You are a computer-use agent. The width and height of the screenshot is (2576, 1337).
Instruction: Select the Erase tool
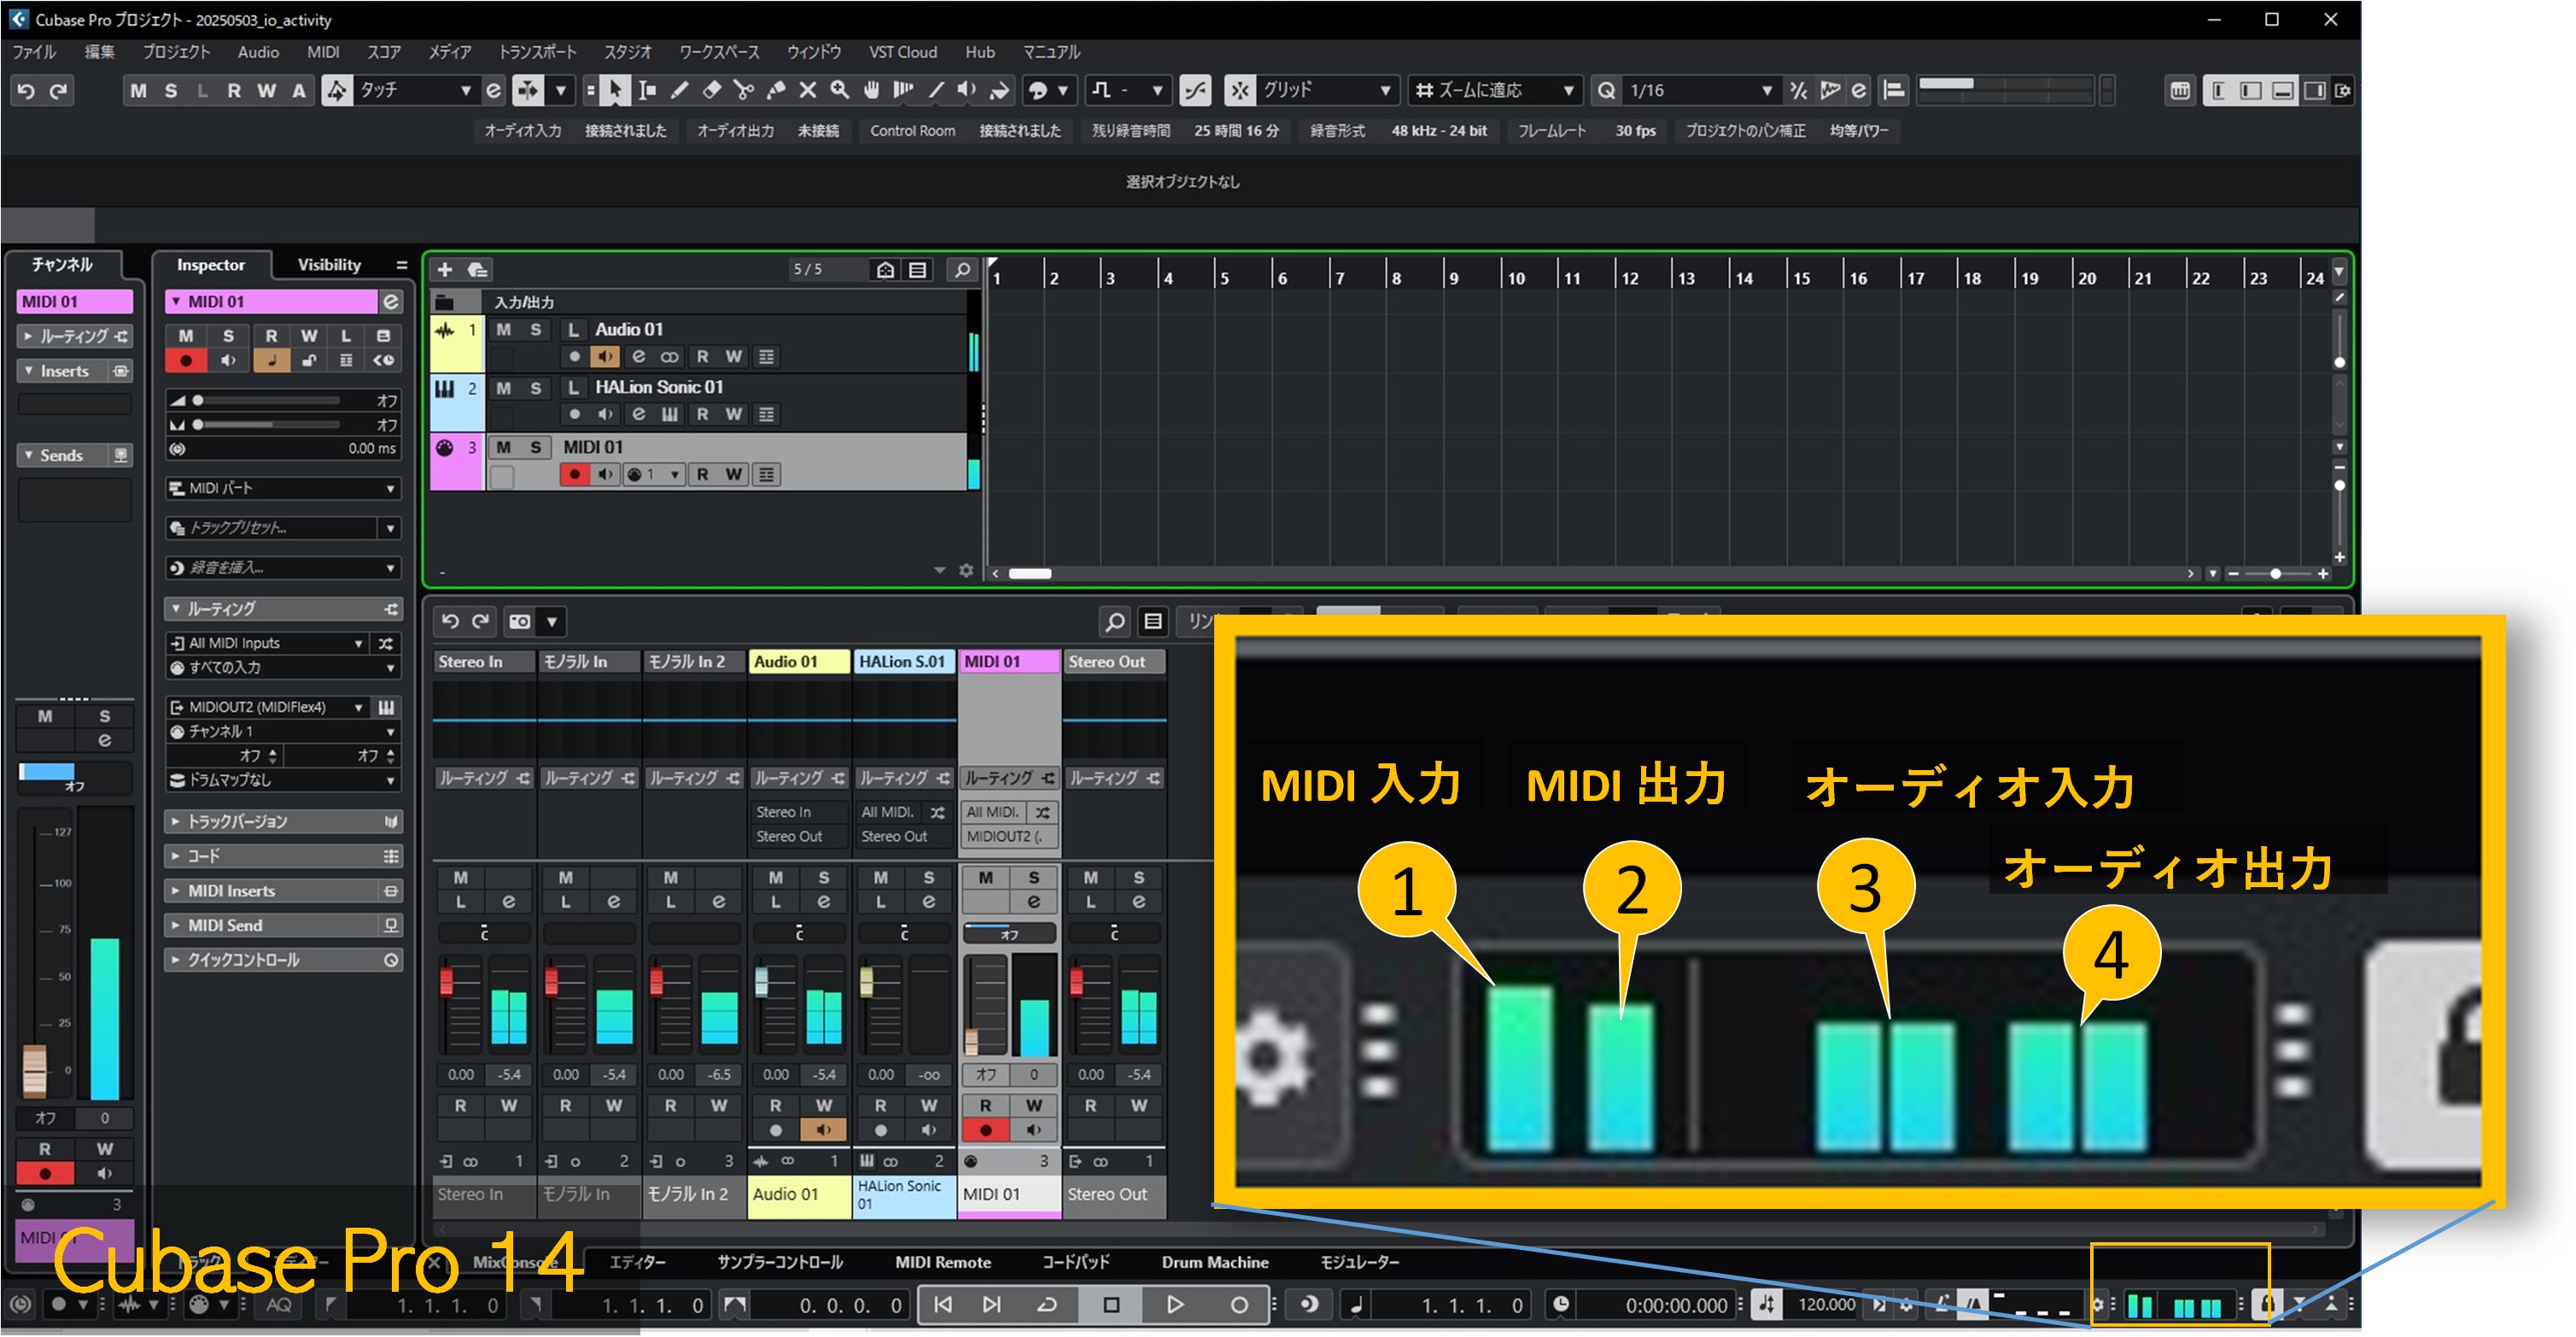click(711, 91)
